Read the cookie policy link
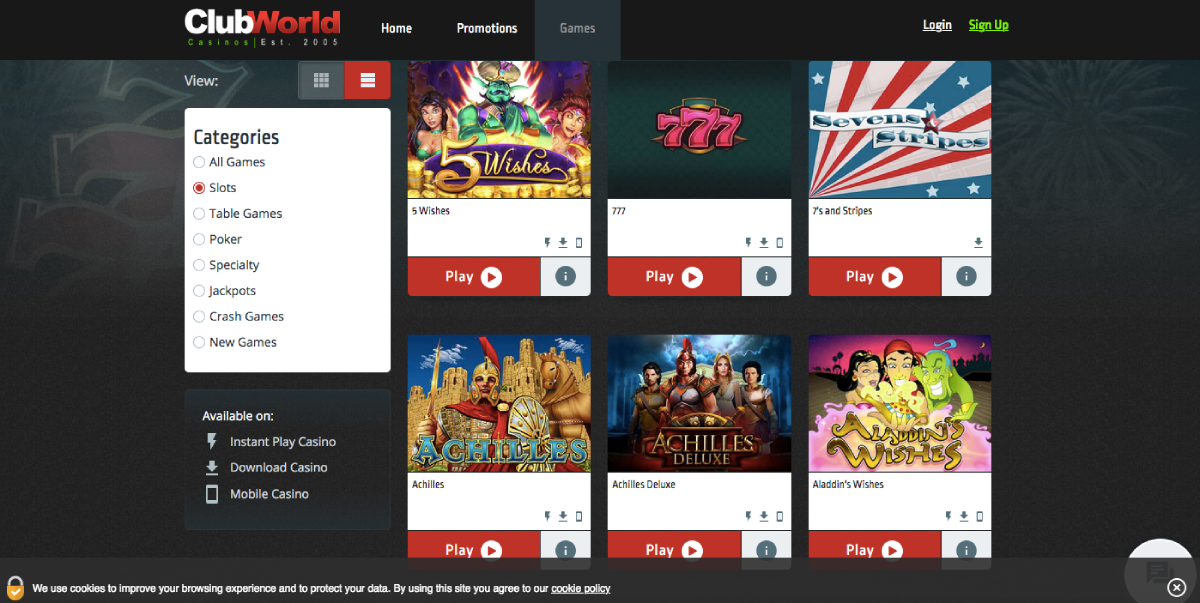The width and height of the screenshot is (1200, 603). point(580,589)
